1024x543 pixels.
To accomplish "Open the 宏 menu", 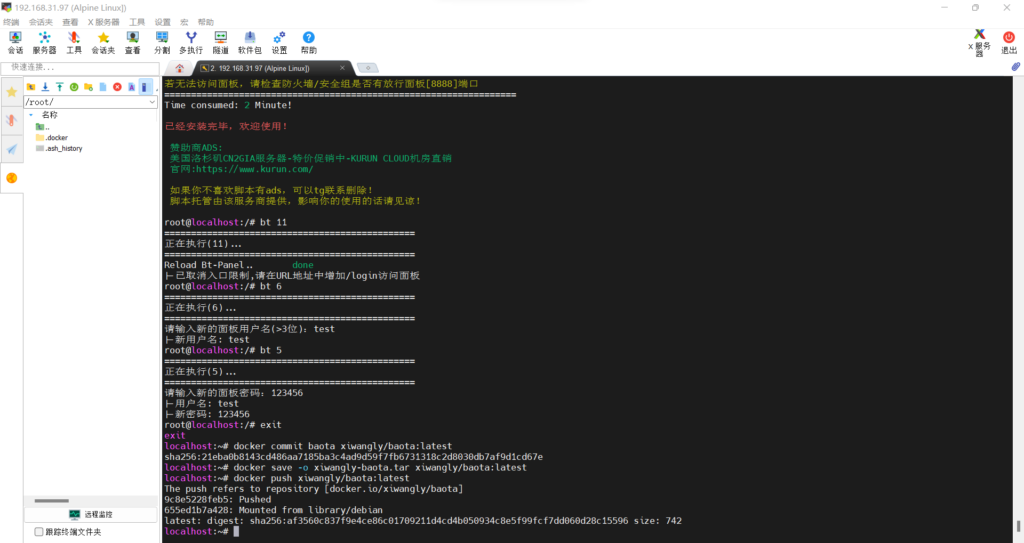I will pyautogui.click(x=184, y=22).
